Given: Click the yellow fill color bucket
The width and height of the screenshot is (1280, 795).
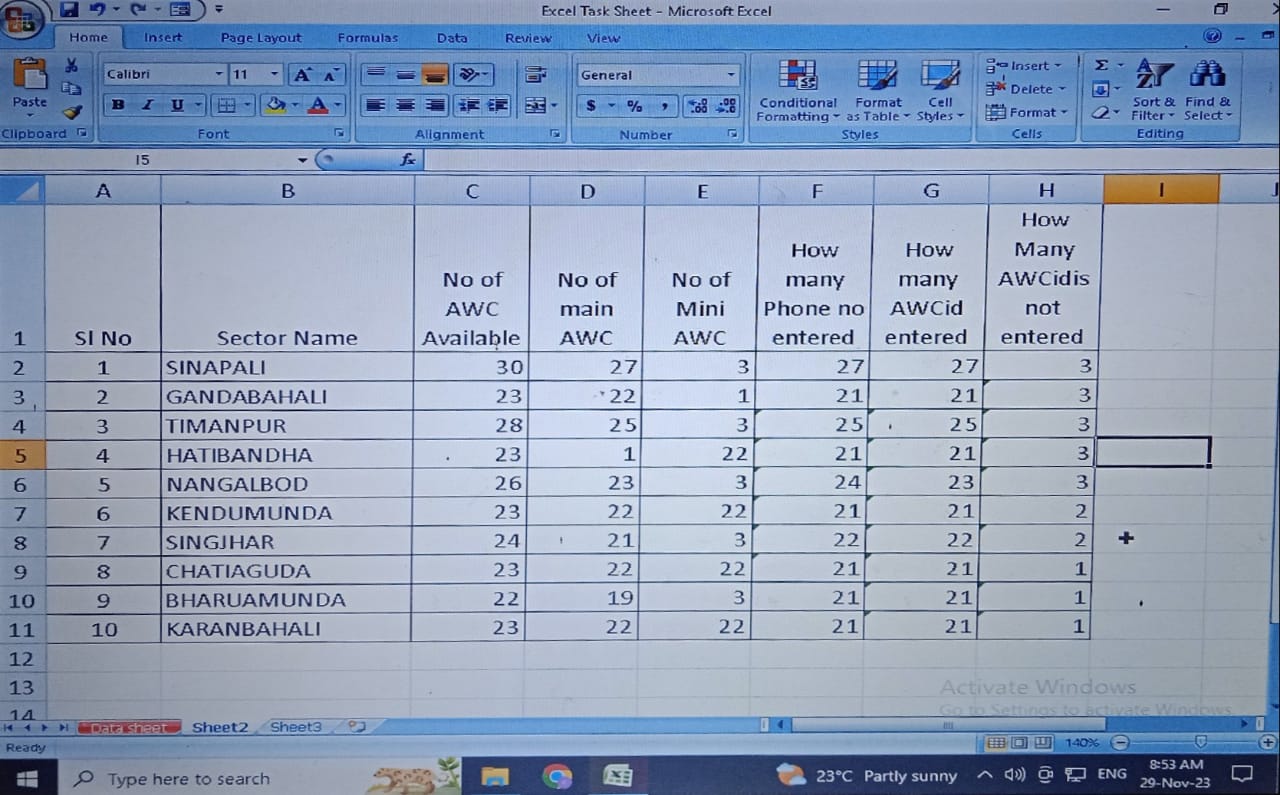Looking at the screenshot, I should [x=275, y=105].
